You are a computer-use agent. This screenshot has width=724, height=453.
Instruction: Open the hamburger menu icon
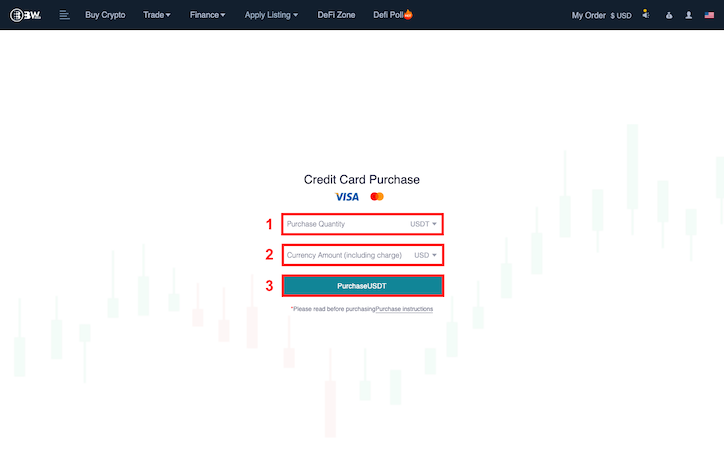[x=64, y=15]
